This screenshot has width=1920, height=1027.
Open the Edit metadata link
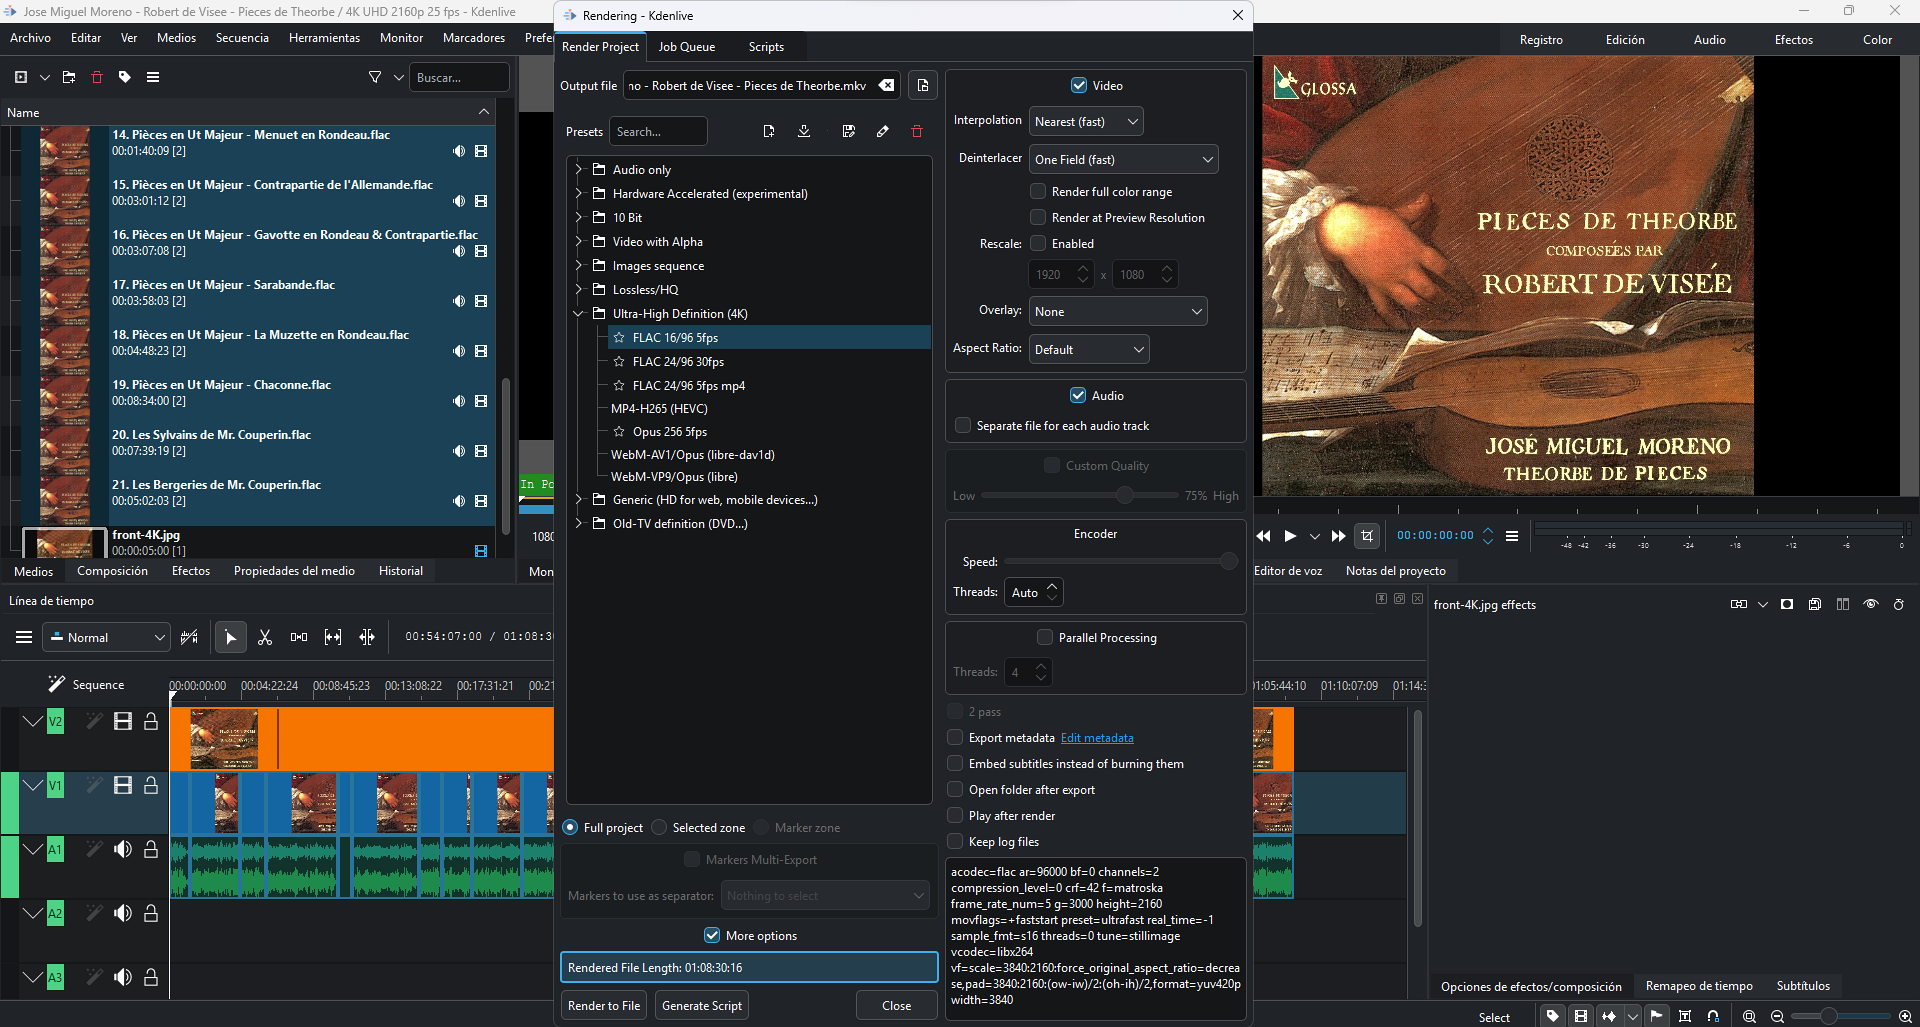pos(1097,738)
